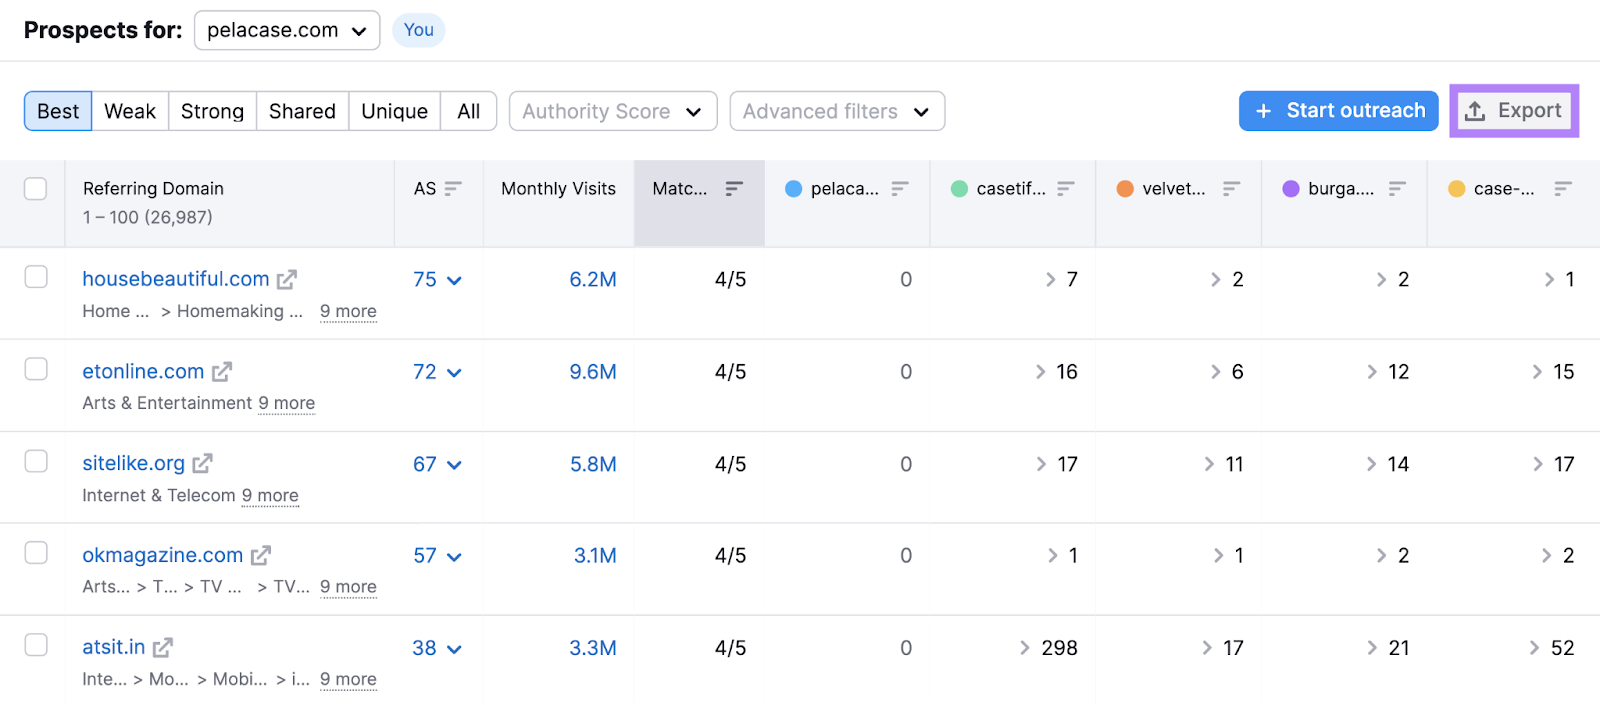This screenshot has width=1600, height=705.
Task: Click external link icon next to atsit.in
Action: [163, 648]
